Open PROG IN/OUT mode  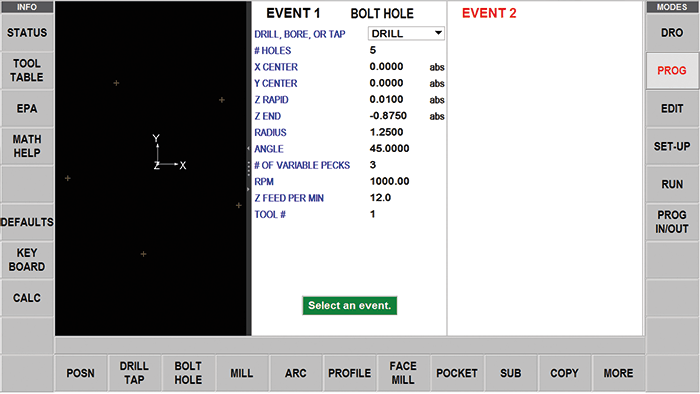(x=672, y=222)
